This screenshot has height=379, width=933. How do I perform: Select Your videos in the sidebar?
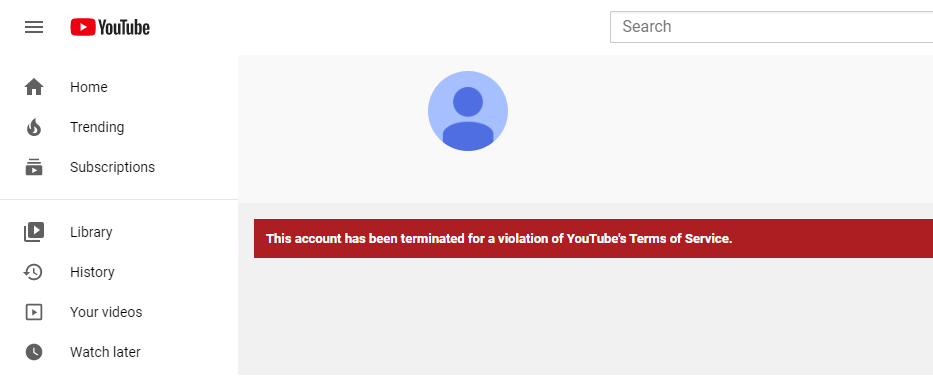click(x=119, y=312)
